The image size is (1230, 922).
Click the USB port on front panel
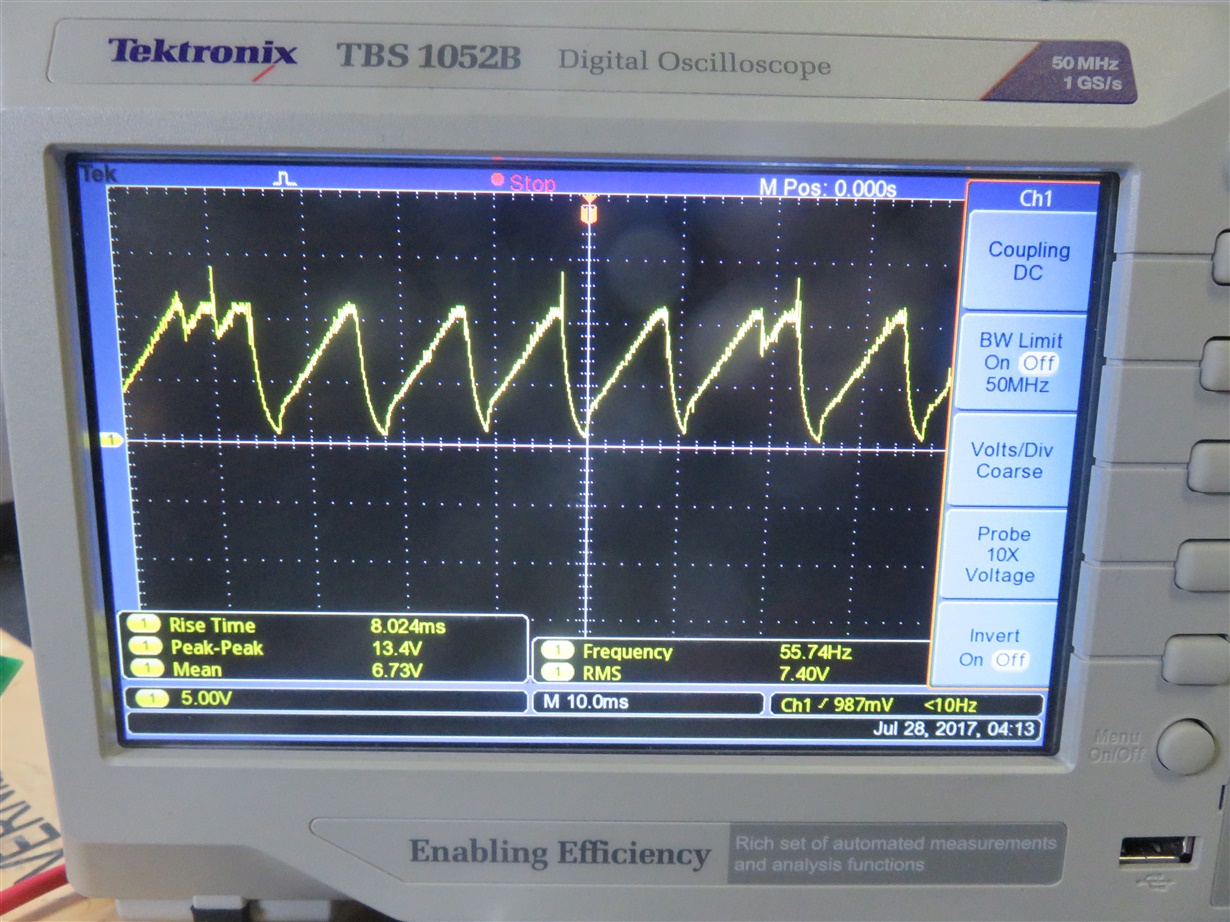click(1156, 851)
